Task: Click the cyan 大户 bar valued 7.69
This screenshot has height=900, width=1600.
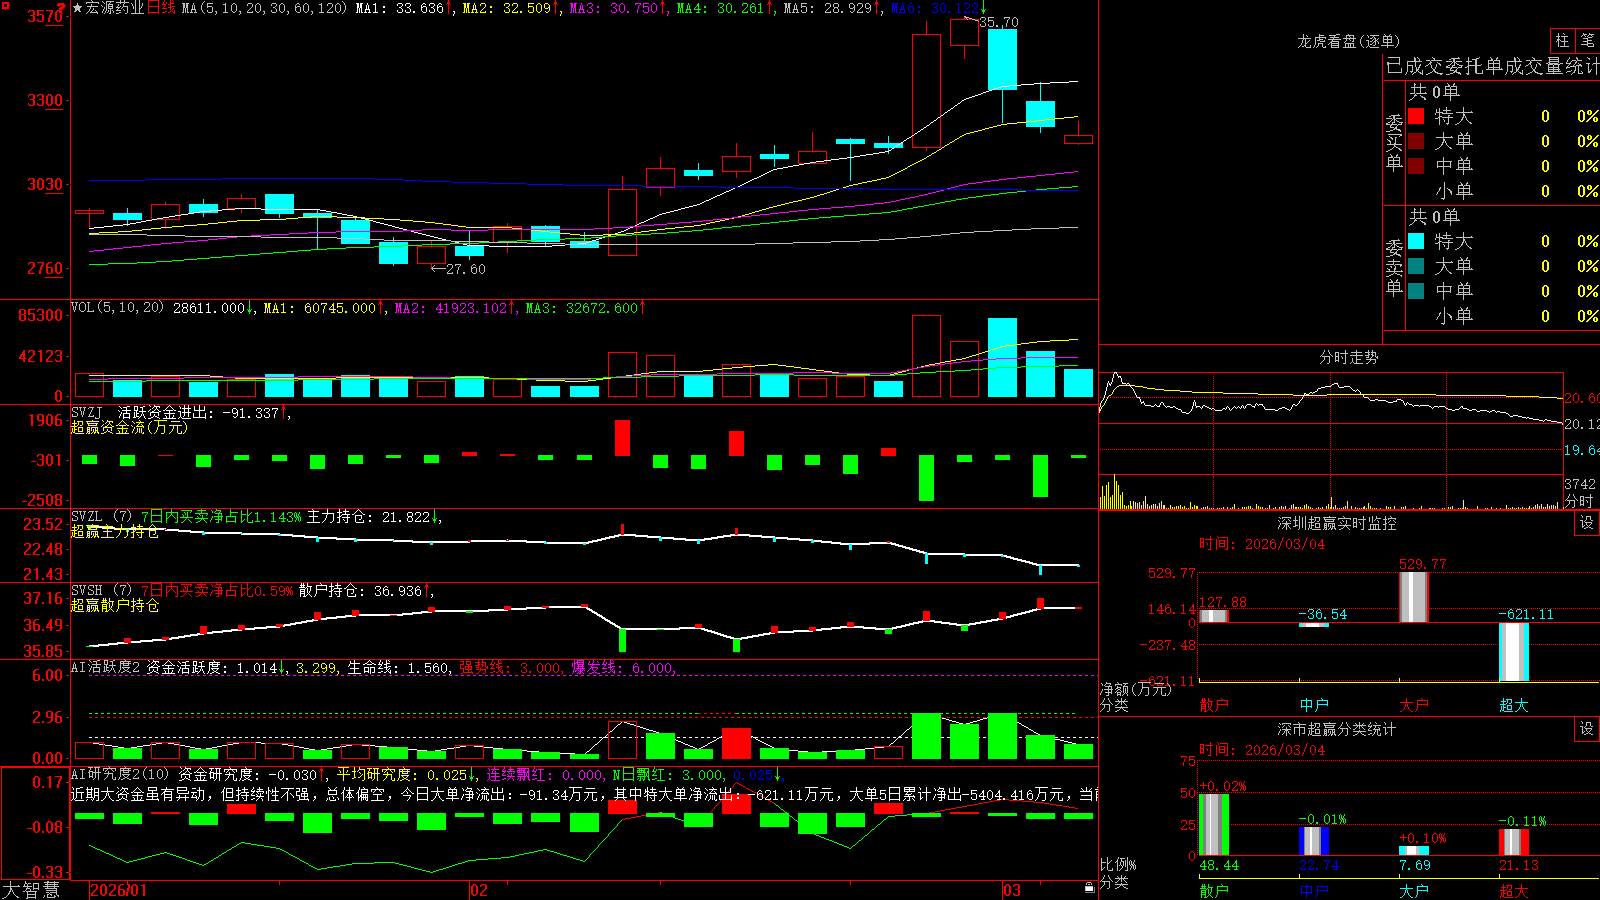Action: (1414, 851)
